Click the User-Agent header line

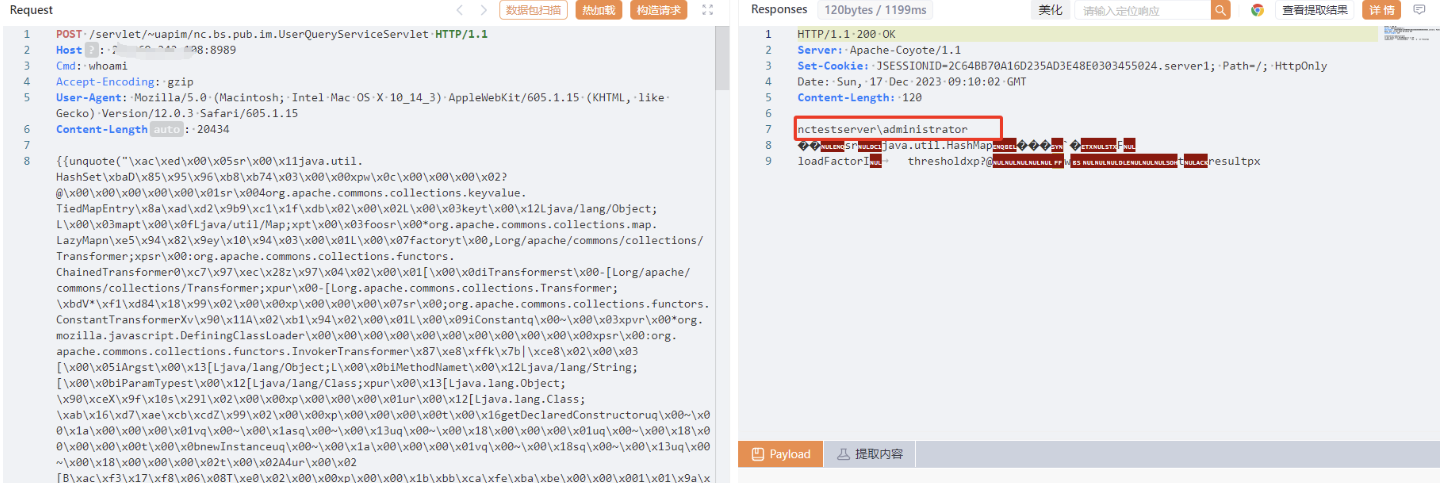point(363,106)
